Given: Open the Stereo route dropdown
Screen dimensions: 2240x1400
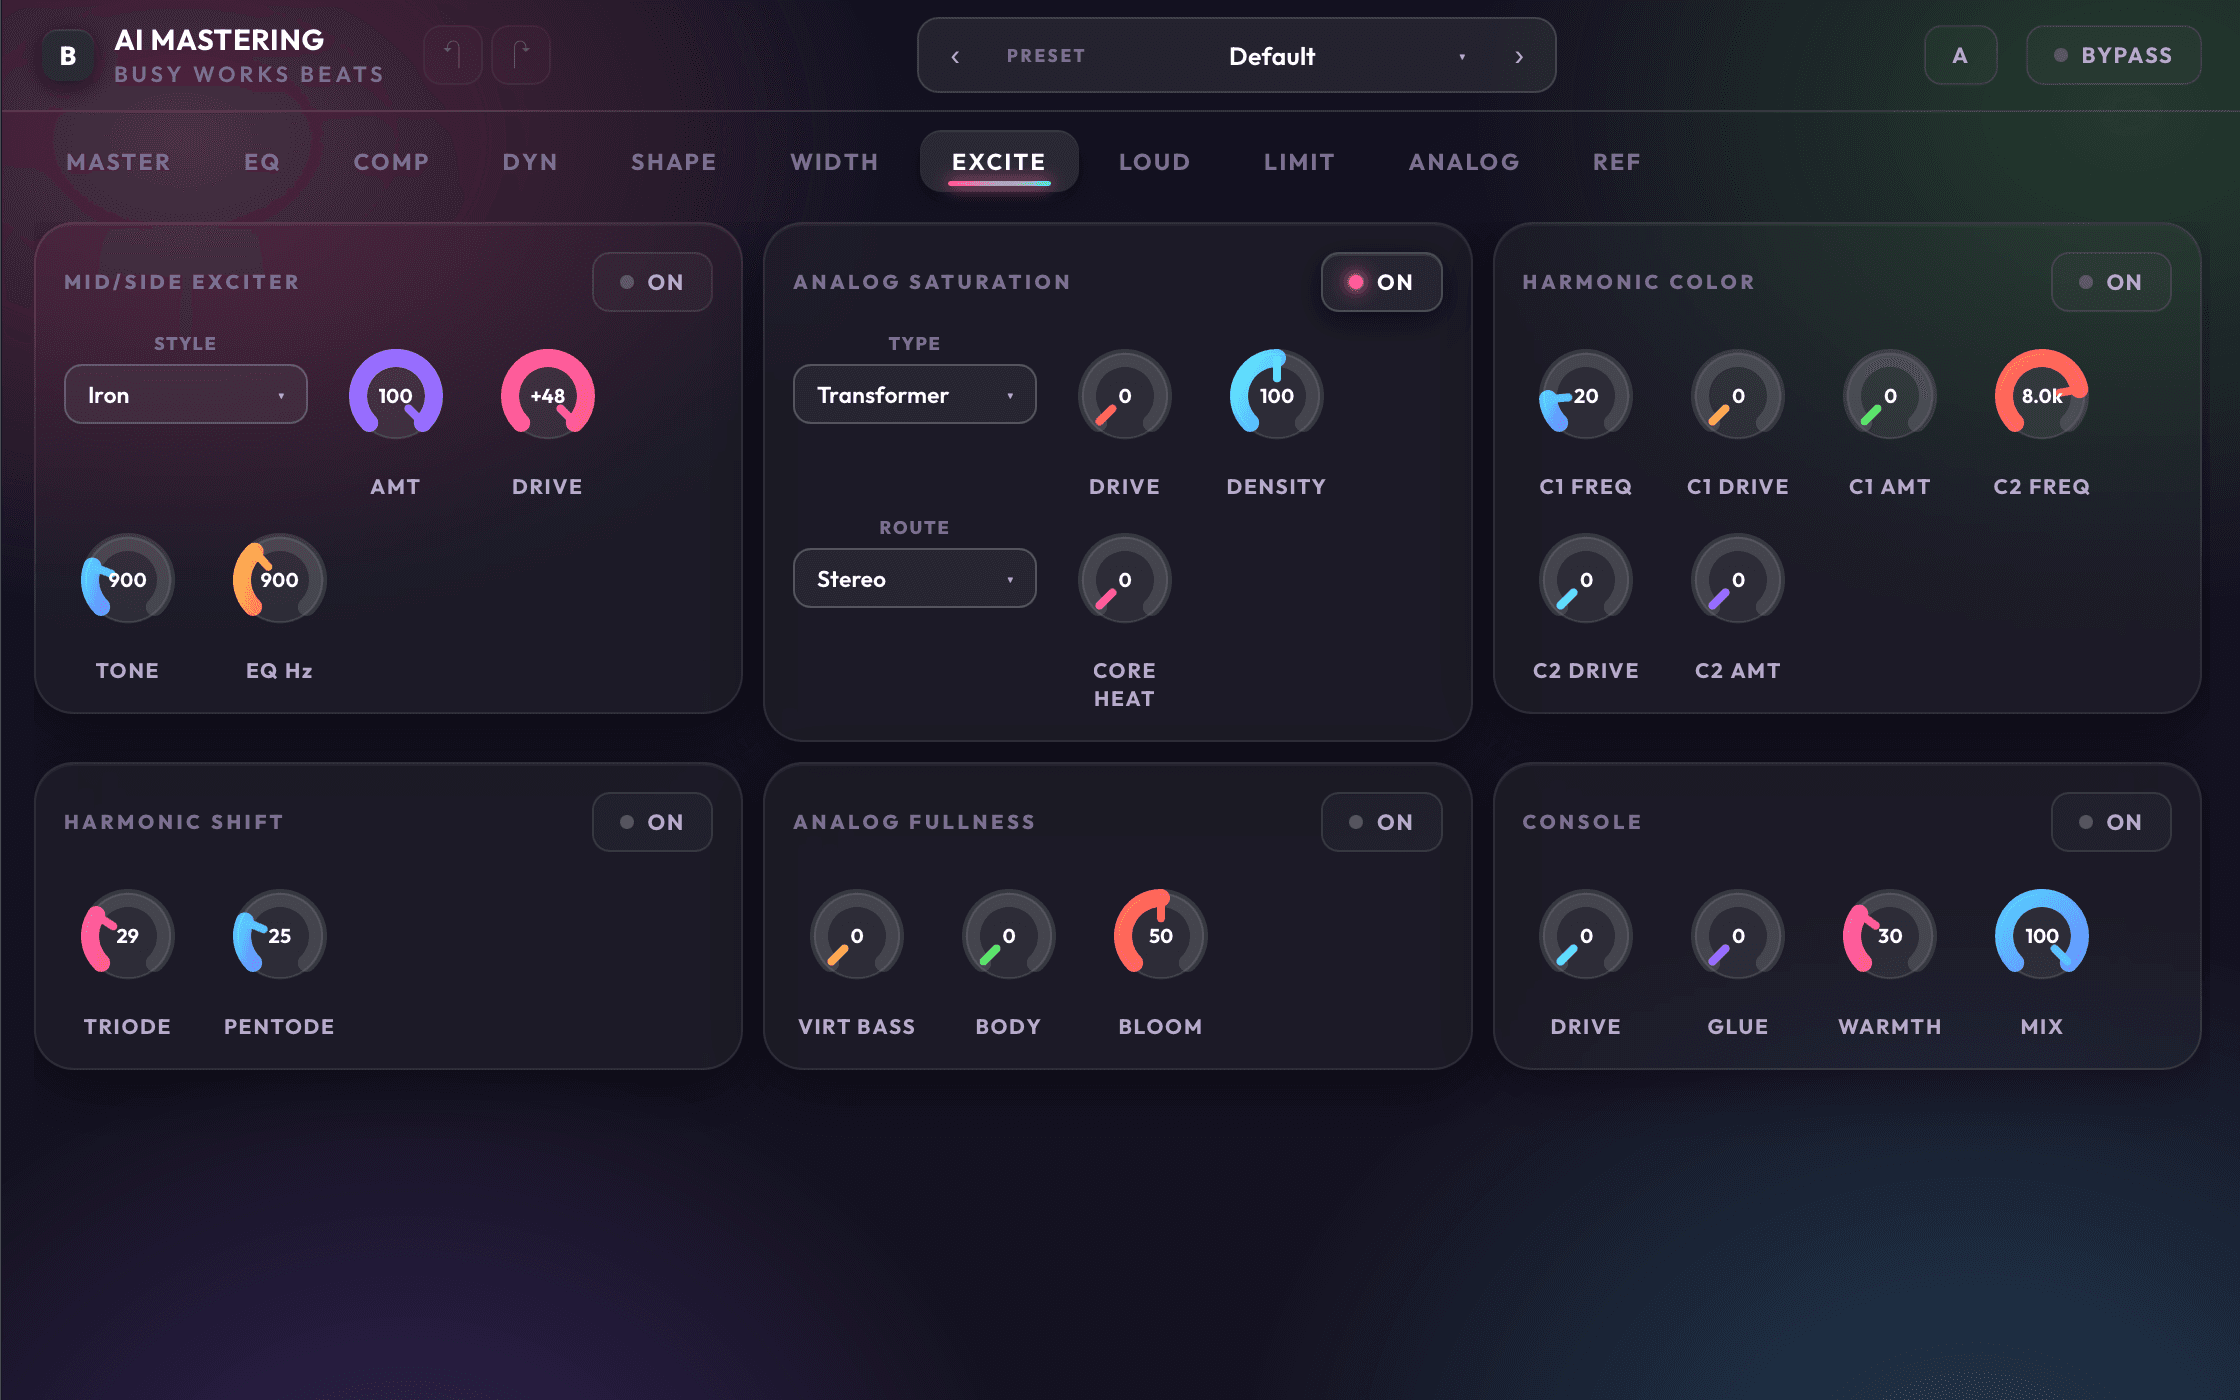Looking at the screenshot, I should (914, 579).
